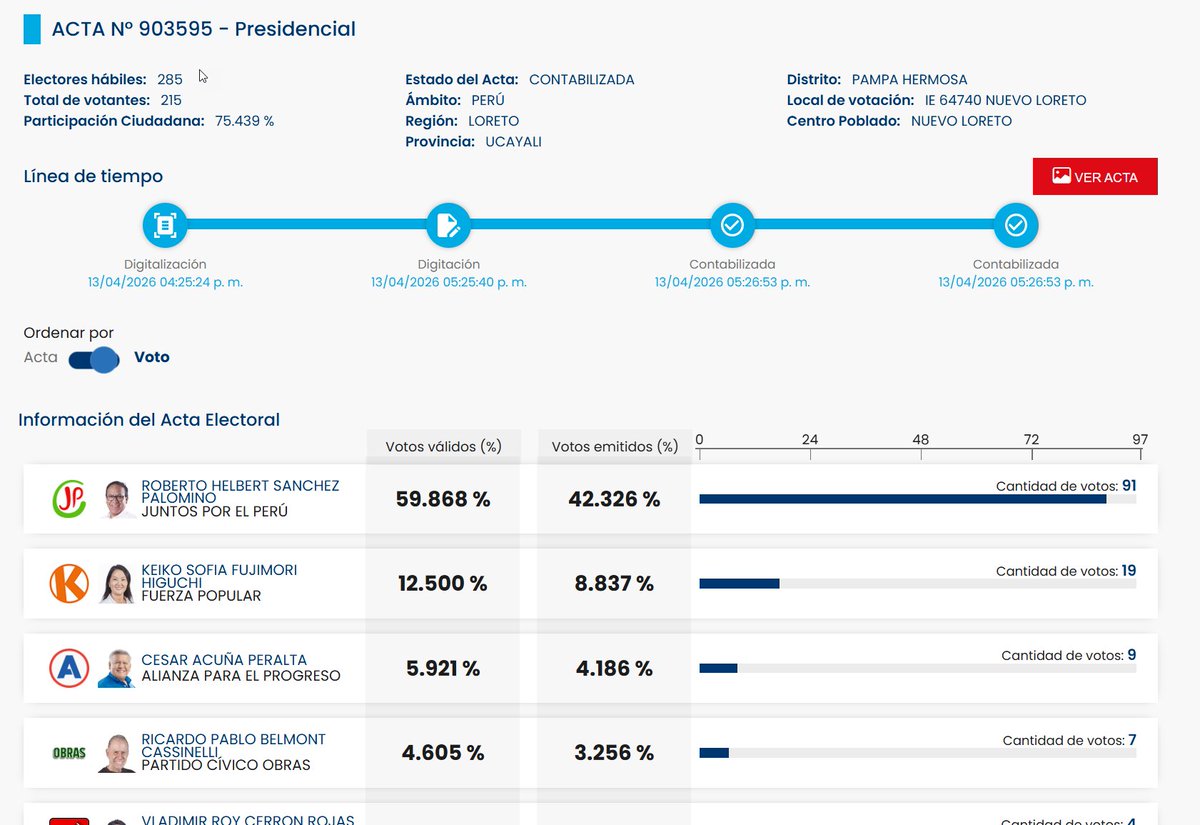The width and height of the screenshot is (1200, 825).
Task: Click Cantidad de votos: 91
Action: 1066,486
